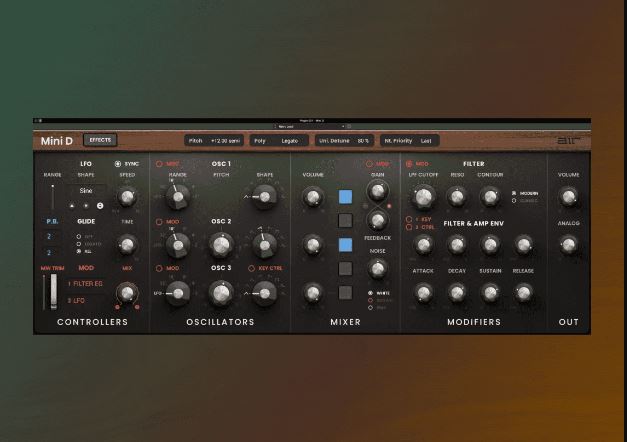Adjust the OUT VOLUME knob

point(568,196)
